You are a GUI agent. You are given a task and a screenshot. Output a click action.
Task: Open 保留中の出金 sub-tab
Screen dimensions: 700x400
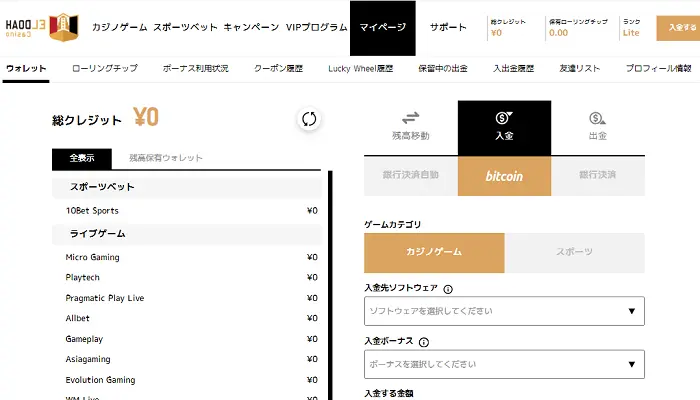tap(443, 68)
